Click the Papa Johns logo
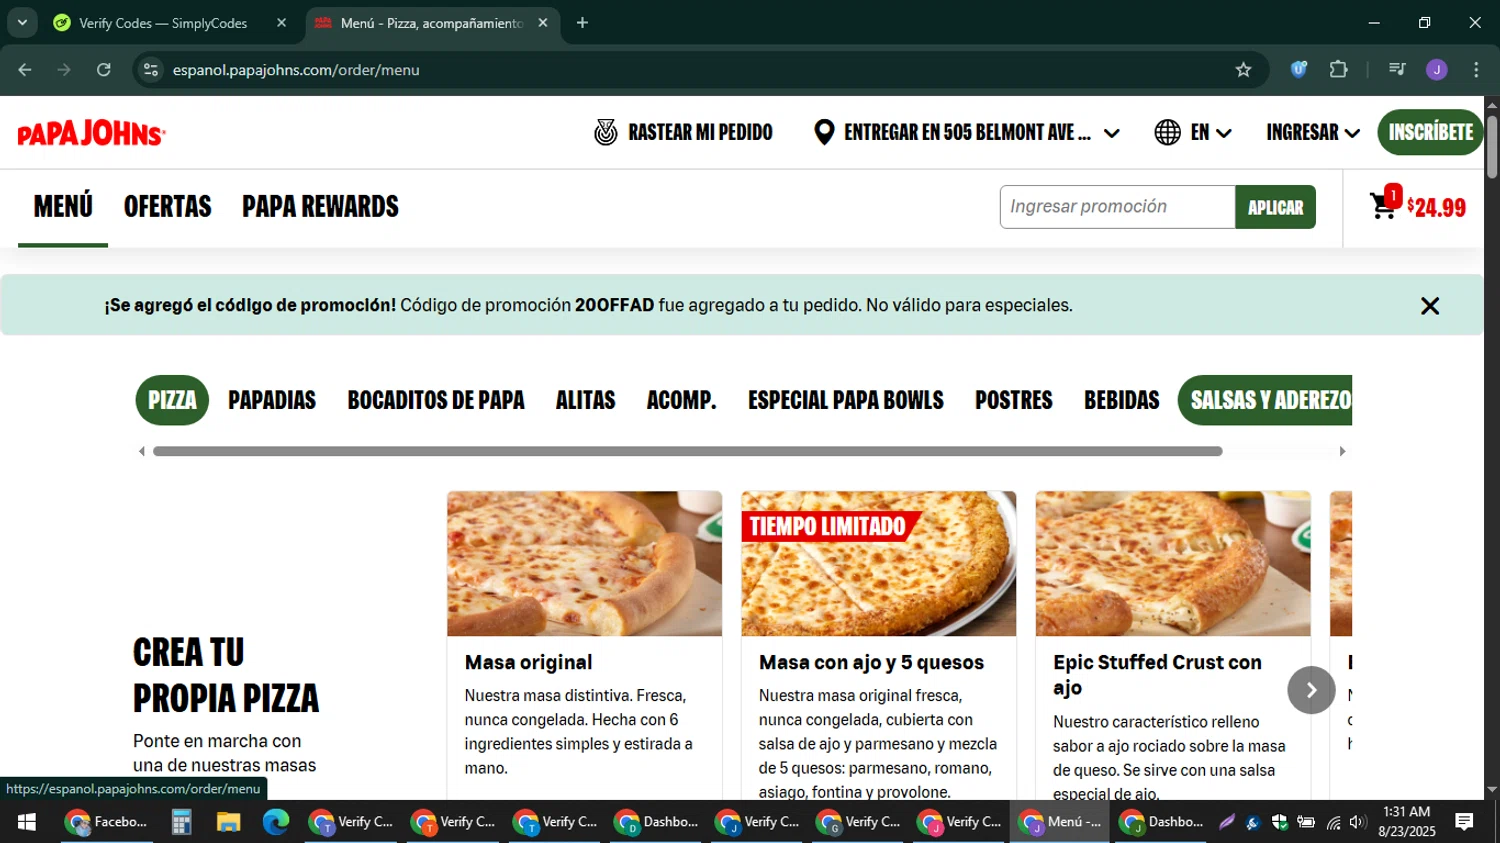 [x=92, y=133]
